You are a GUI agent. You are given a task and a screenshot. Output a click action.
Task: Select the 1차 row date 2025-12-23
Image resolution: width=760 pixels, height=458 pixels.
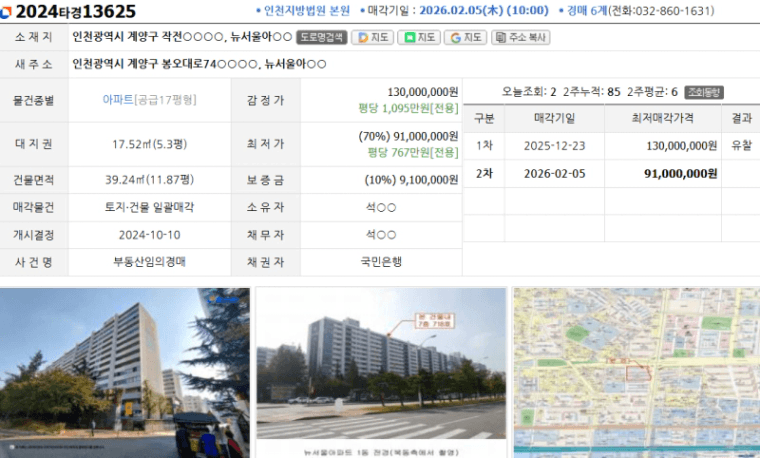pyautogui.click(x=554, y=146)
